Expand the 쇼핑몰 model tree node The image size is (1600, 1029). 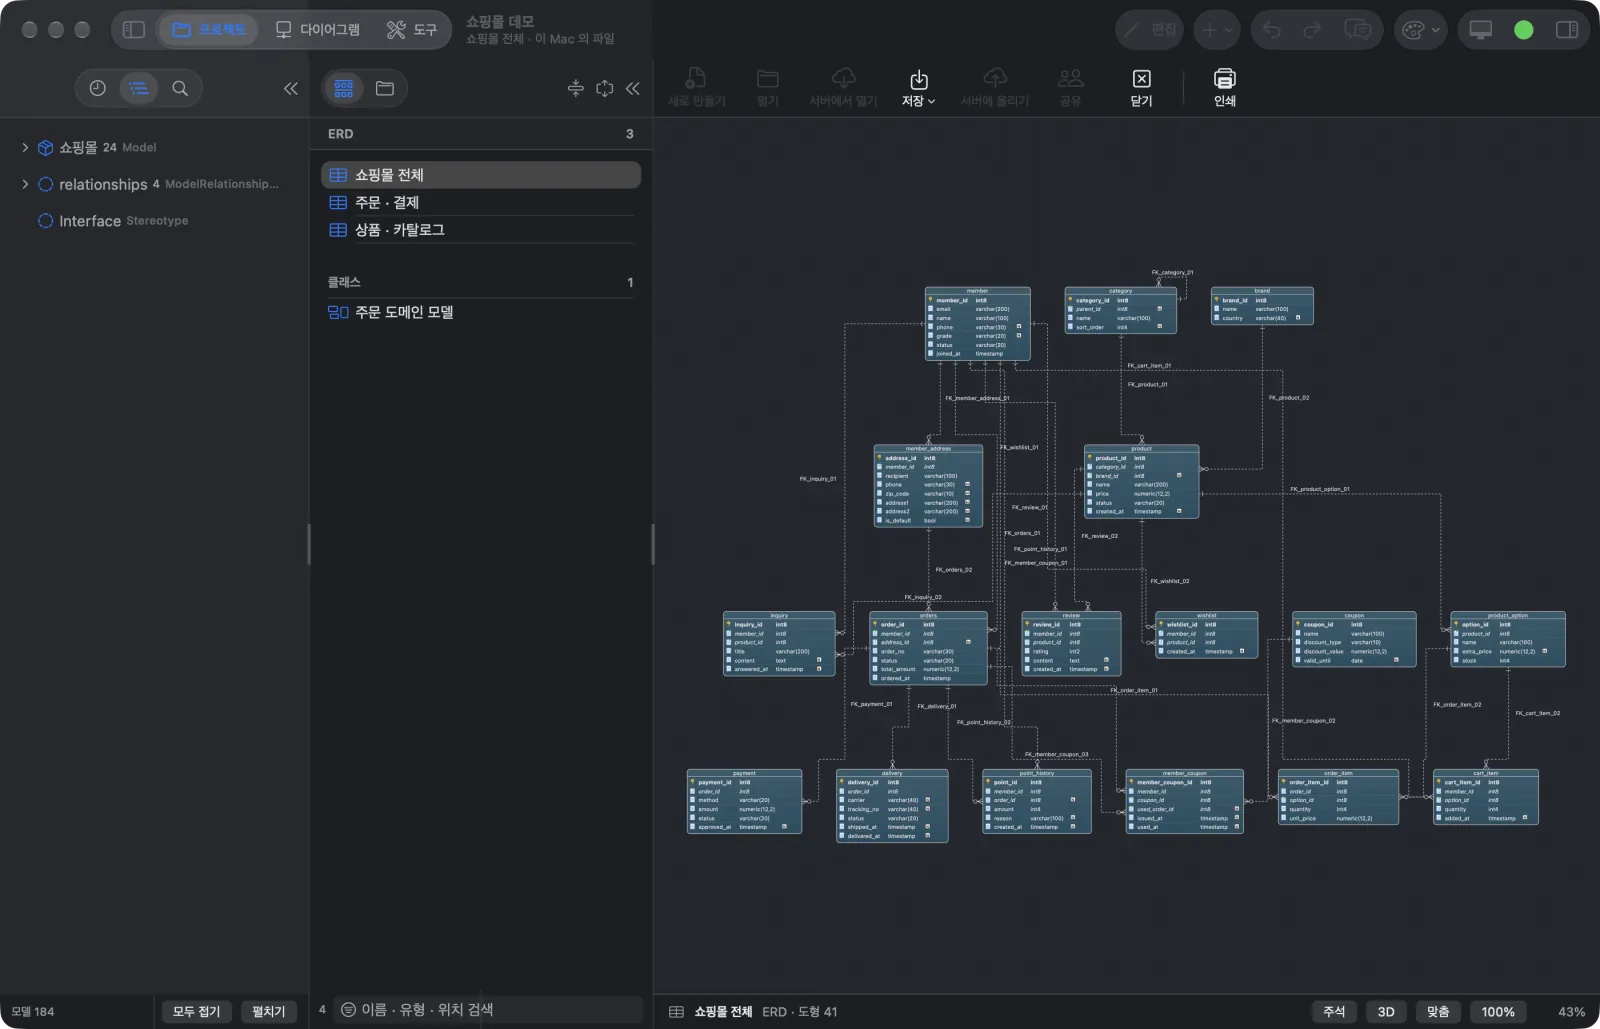tap(25, 147)
